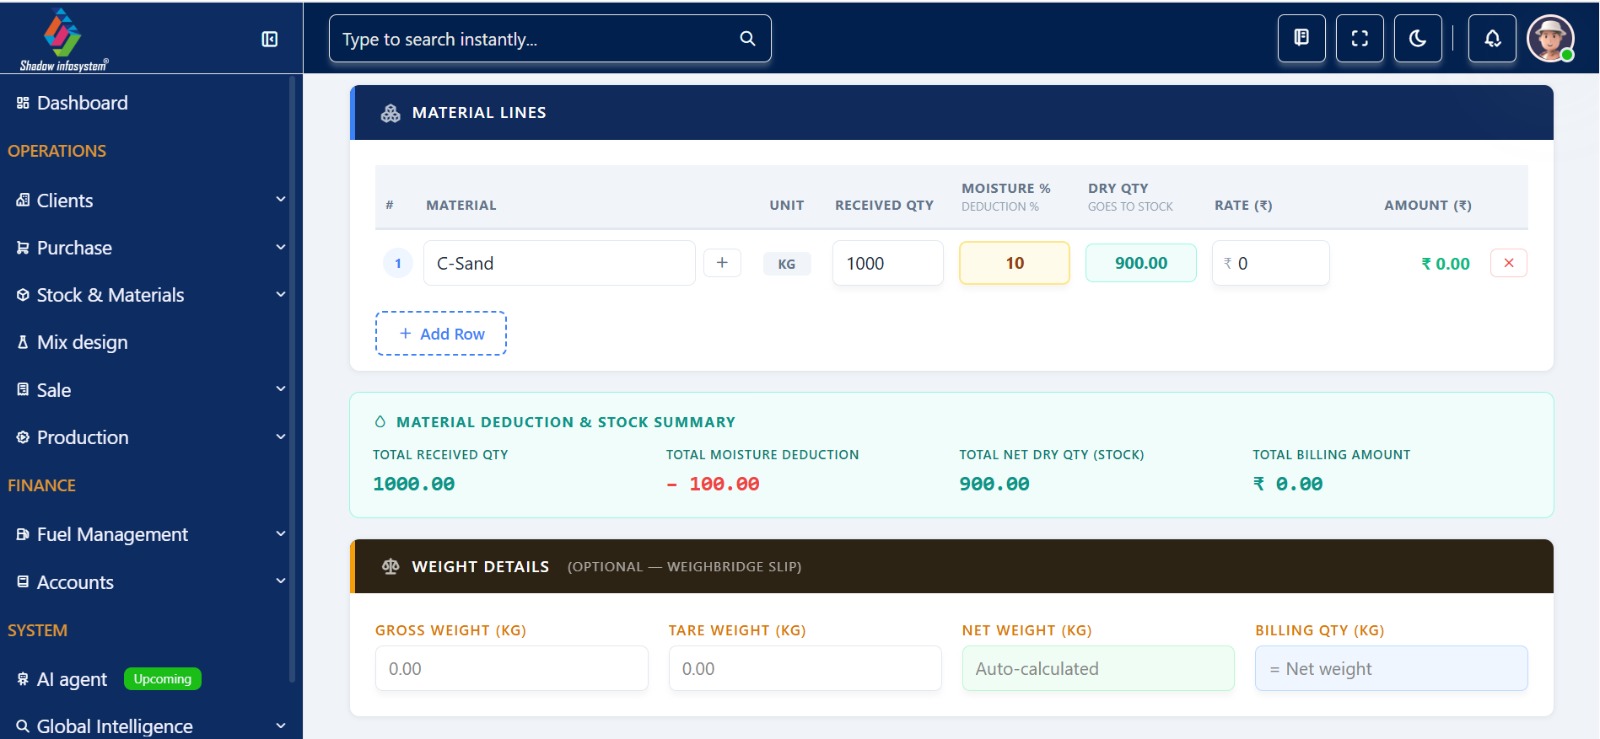
Task: Add a new material row
Action: [x=441, y=333]
